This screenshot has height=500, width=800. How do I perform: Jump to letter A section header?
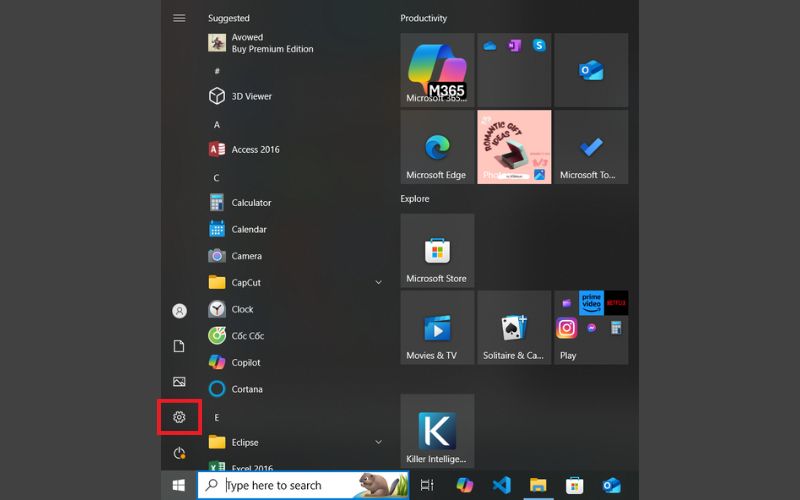[217, 124]
